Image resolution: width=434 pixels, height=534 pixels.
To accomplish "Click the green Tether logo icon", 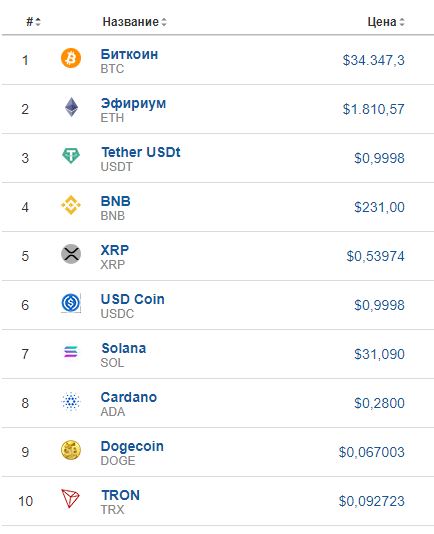I will [71, 156].
